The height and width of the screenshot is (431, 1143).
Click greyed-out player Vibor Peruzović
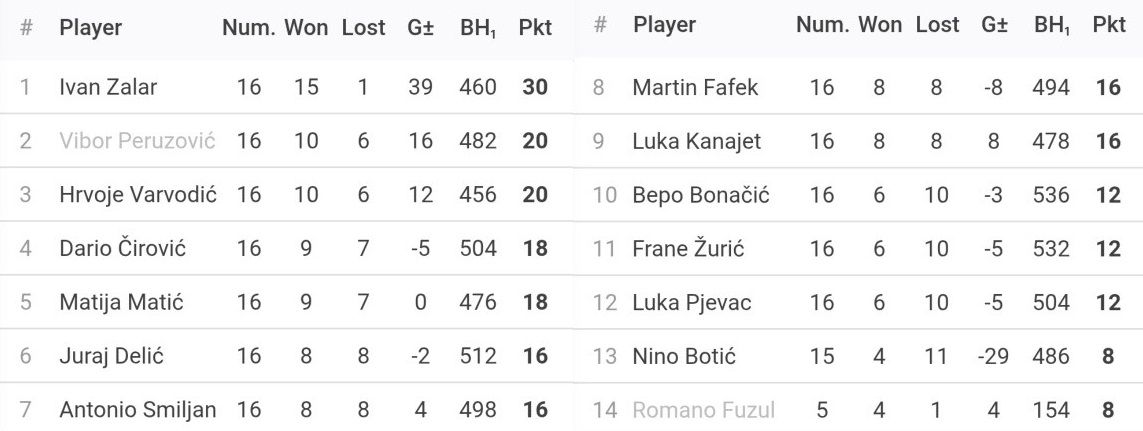point(137,141)
